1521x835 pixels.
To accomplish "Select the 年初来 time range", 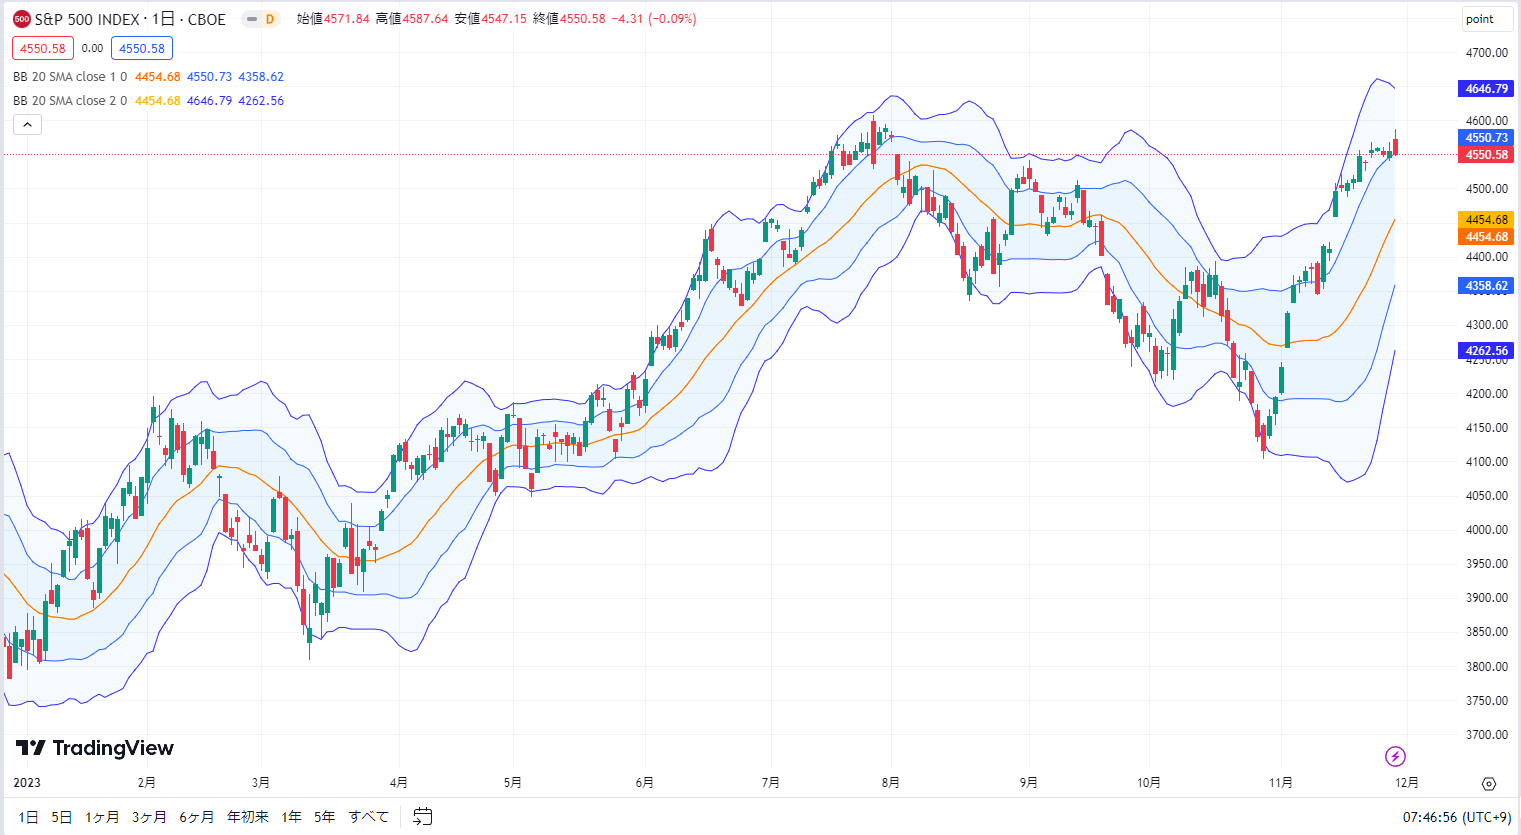I will coord(248,817).
